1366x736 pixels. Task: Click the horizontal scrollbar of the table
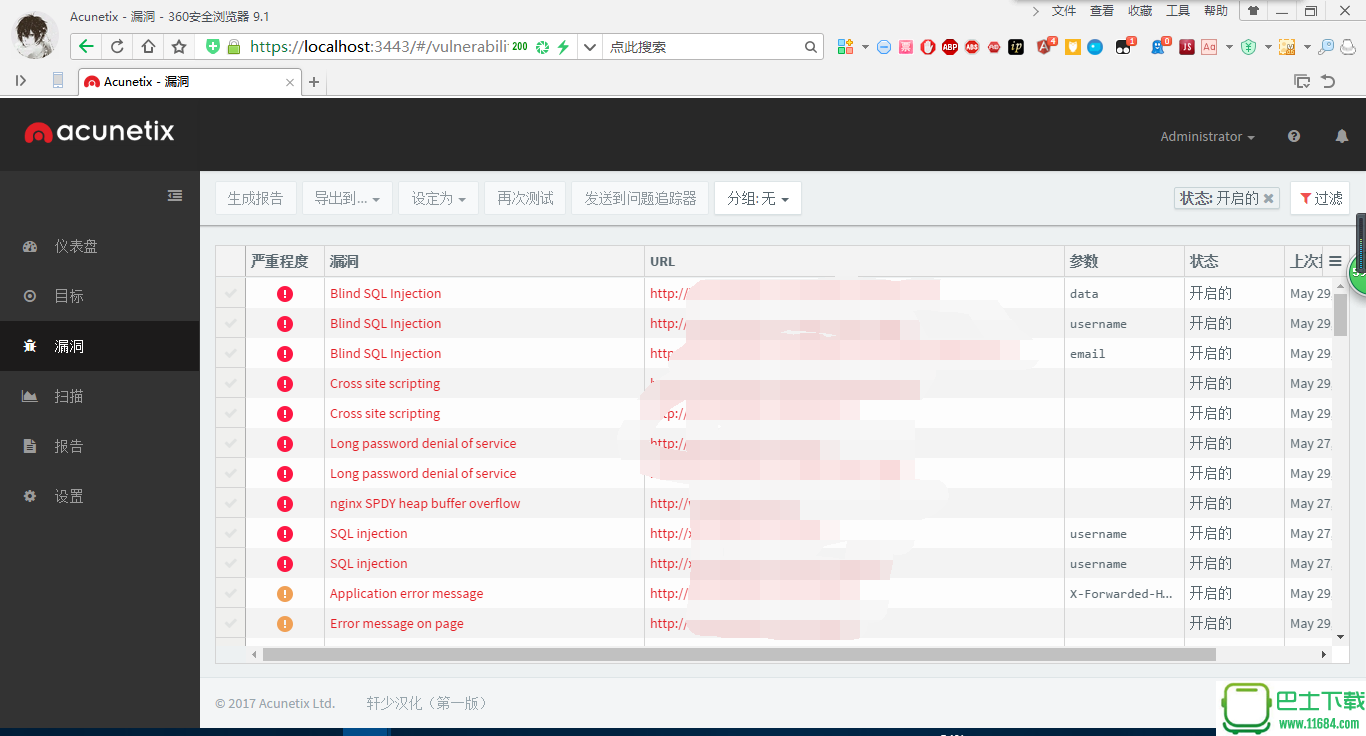pos(739,654)
